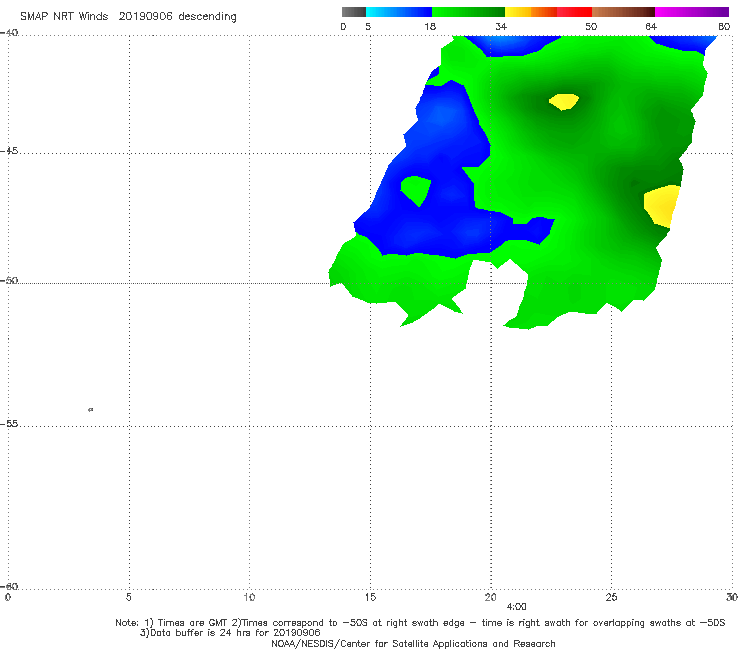This screenshot has height=650, width=740.
Task: Click the yellow-orange segment of the color bar
Action: (531, 12)
